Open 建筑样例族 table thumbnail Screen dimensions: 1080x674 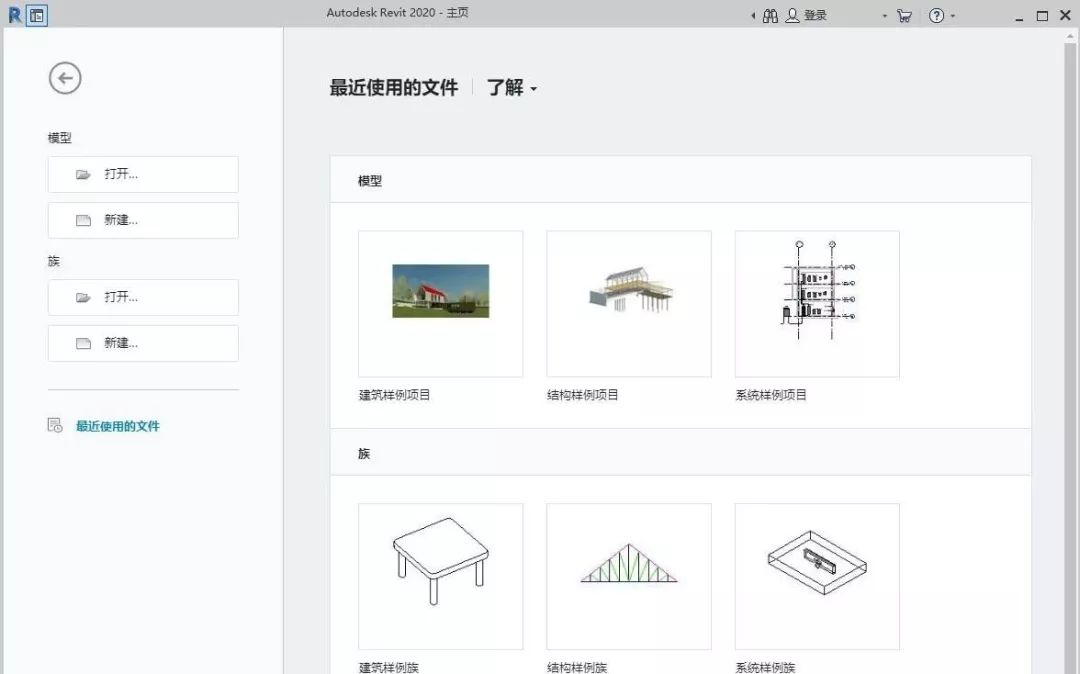pyautogui.click(x=440, y=576)
